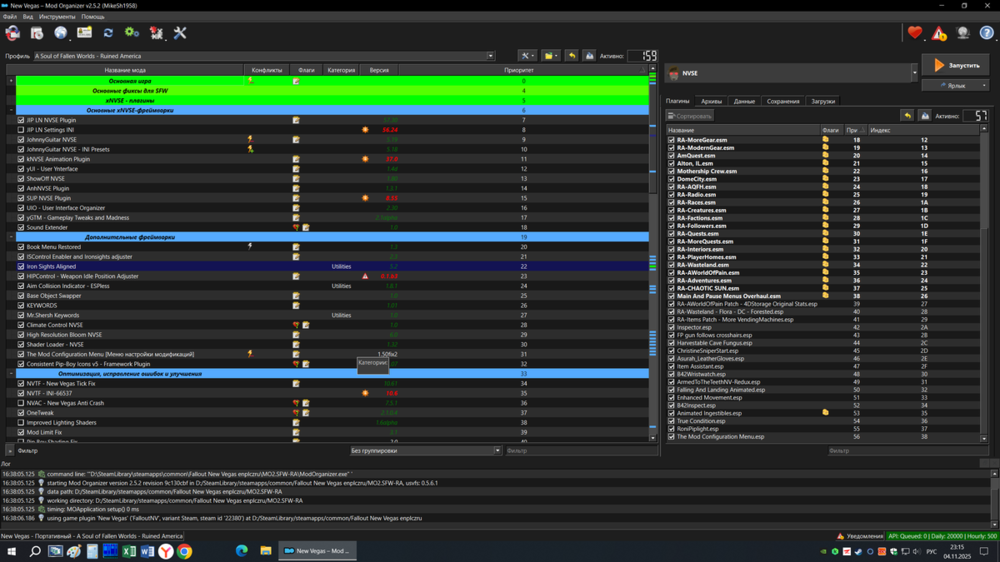Image resolution: width=1000 pixels, height=562 pixels.
Task: Open the Инструменты menu
Action: [57, 17]
